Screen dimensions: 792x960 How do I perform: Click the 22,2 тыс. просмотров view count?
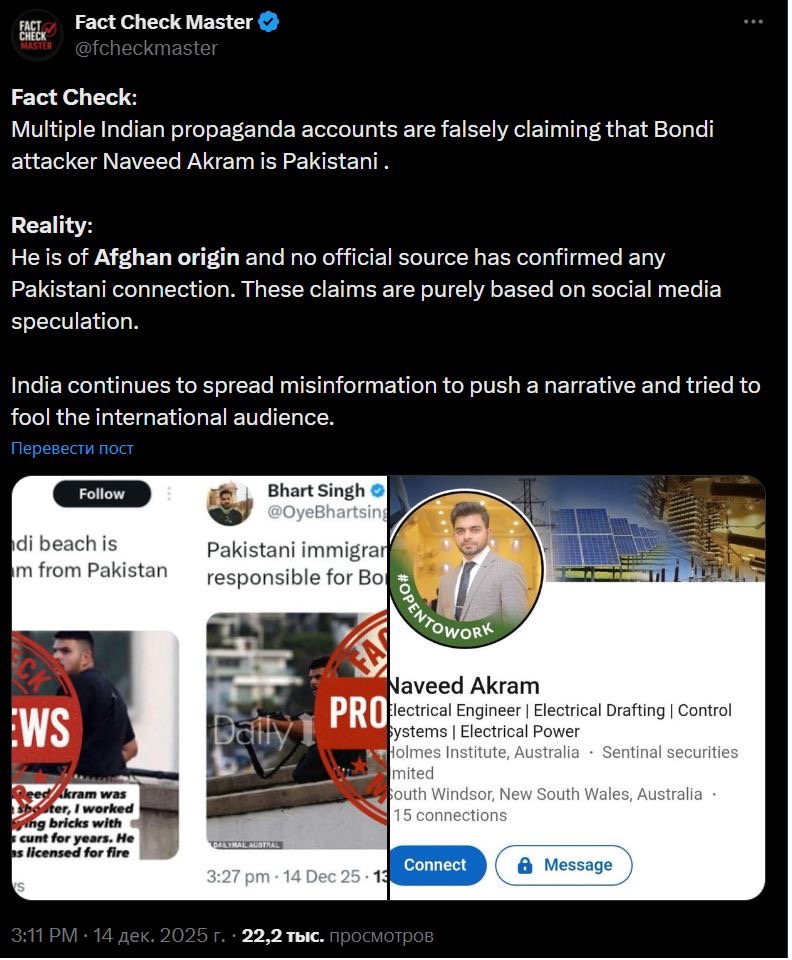pyautogui.click(x=337, y=936)
